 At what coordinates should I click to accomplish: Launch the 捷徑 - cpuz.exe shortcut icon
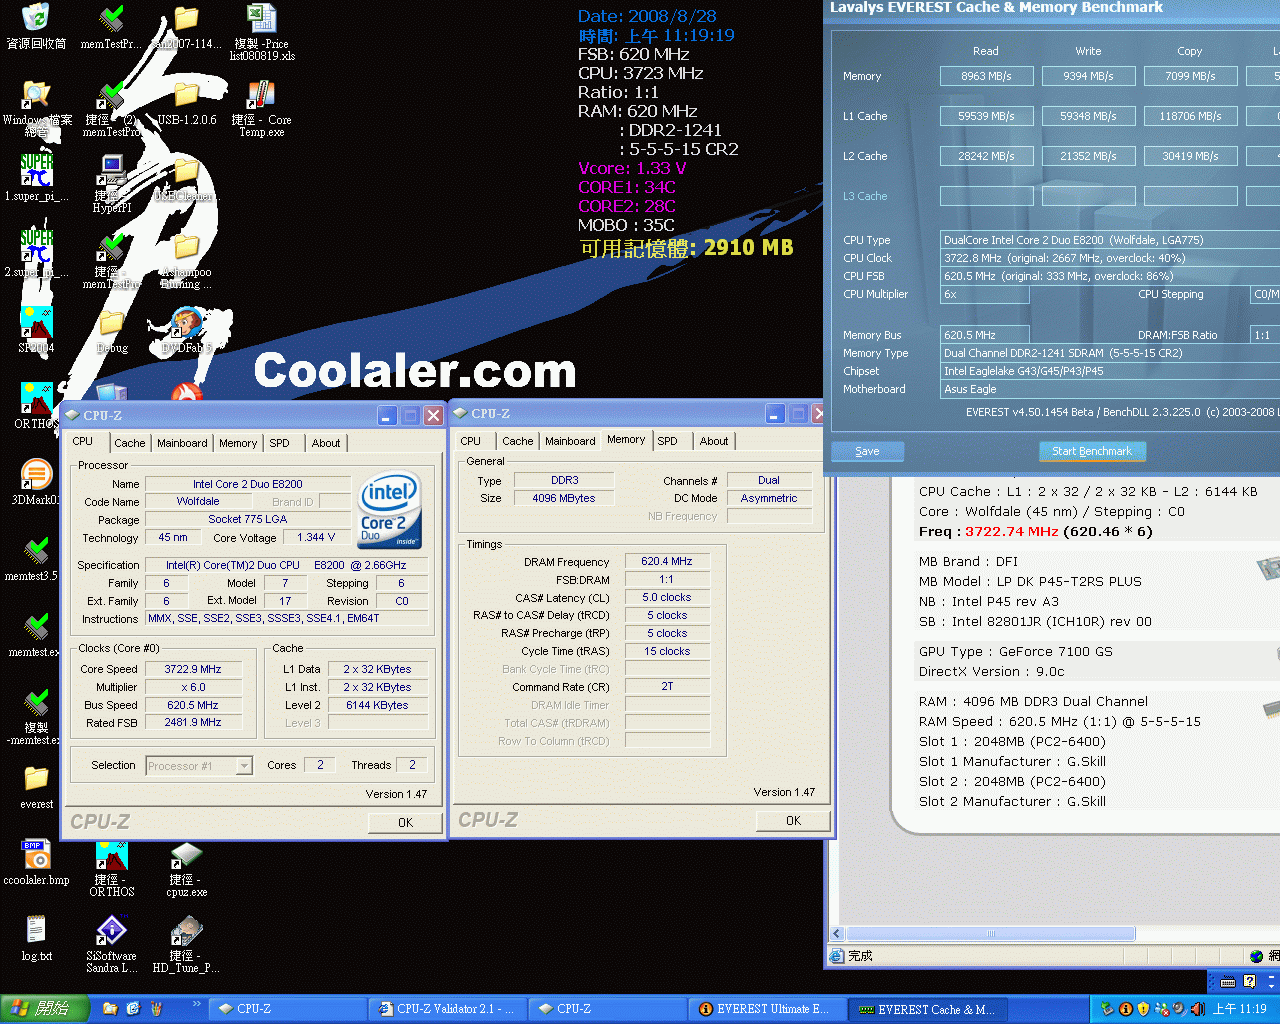(x=186, y=854)
